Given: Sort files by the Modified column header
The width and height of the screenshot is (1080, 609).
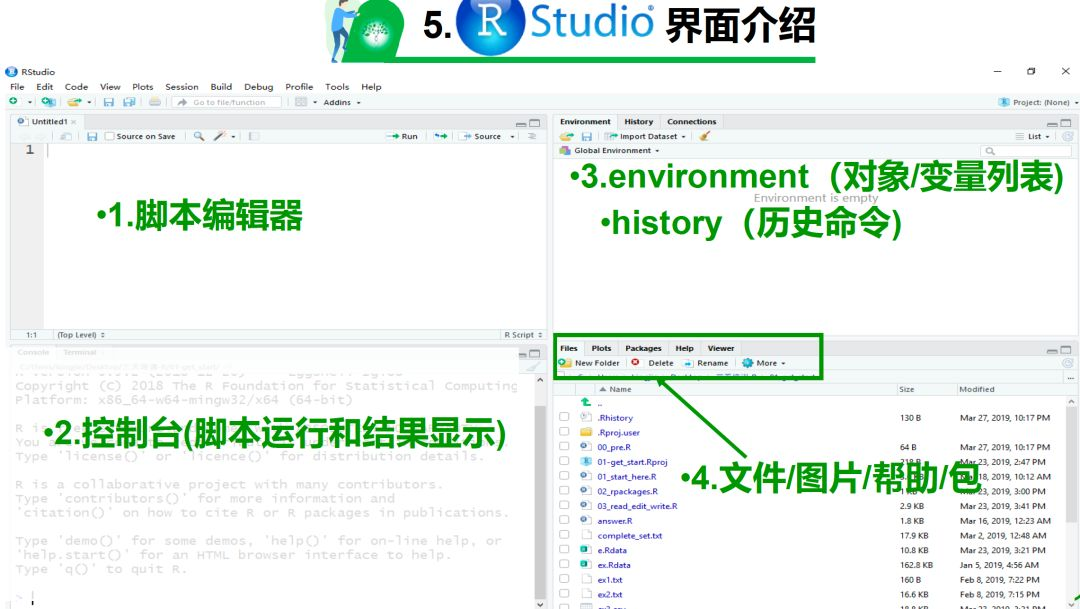Looking at the screenshot, I should point(977,389).
